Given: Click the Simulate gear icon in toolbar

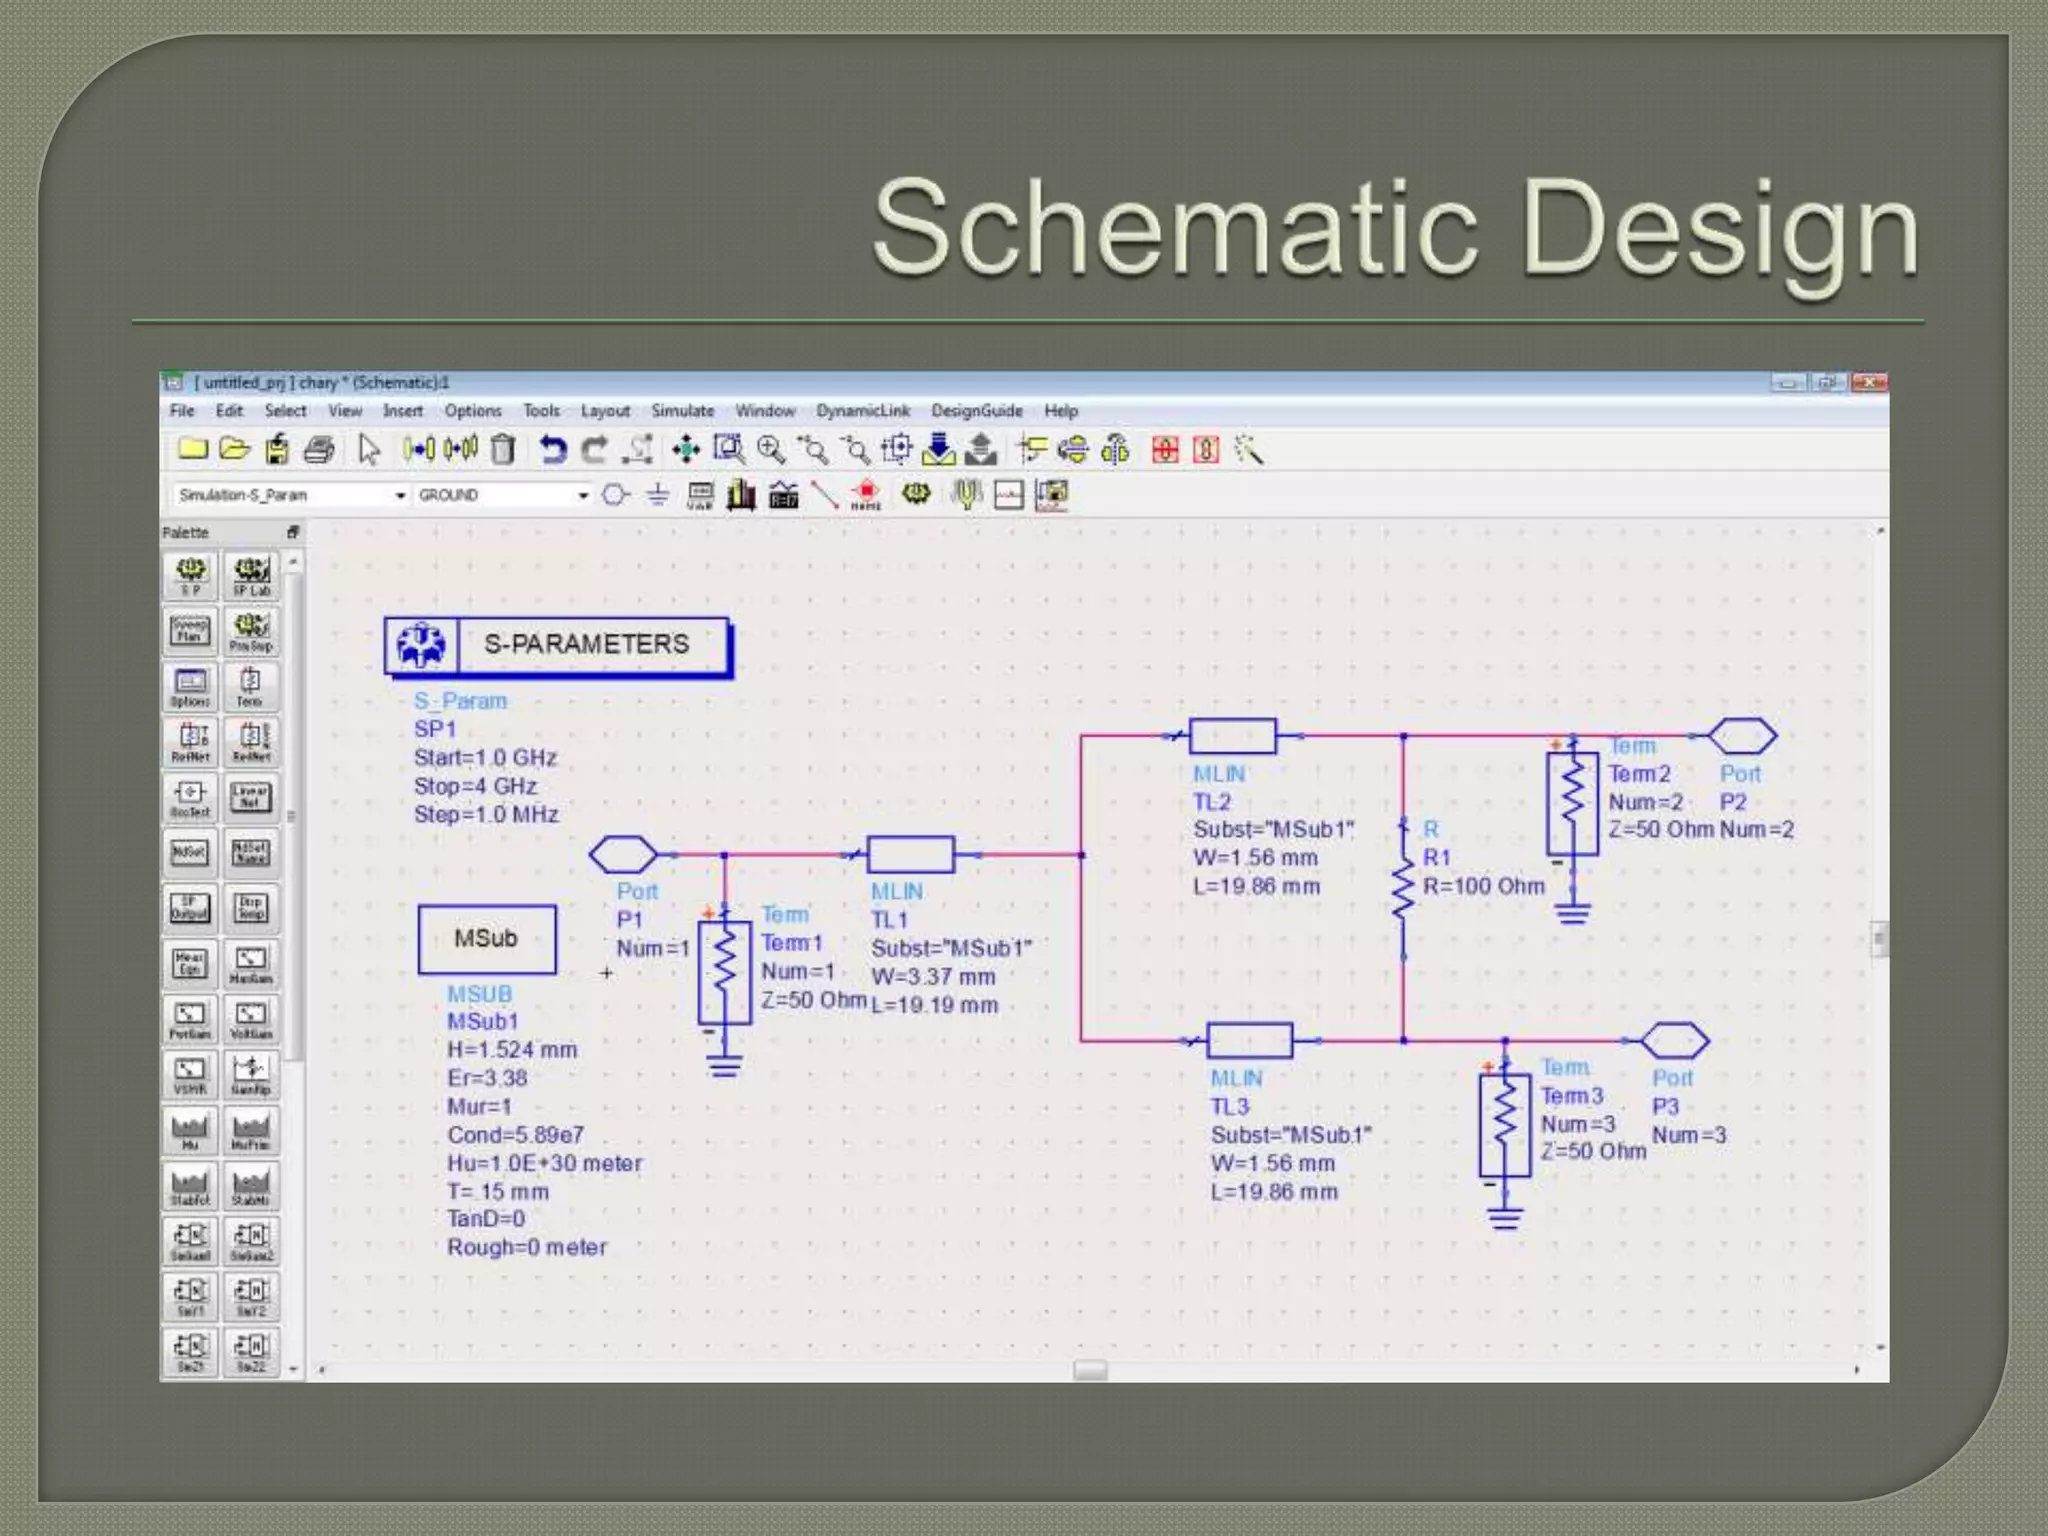Looking at the screenshot, I should 916,494.
